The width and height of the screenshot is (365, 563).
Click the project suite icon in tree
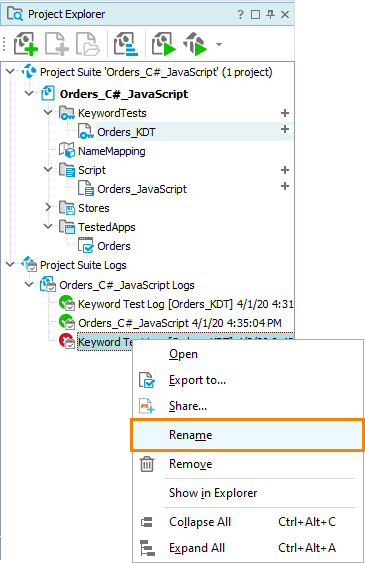click(x=29, y=71)
